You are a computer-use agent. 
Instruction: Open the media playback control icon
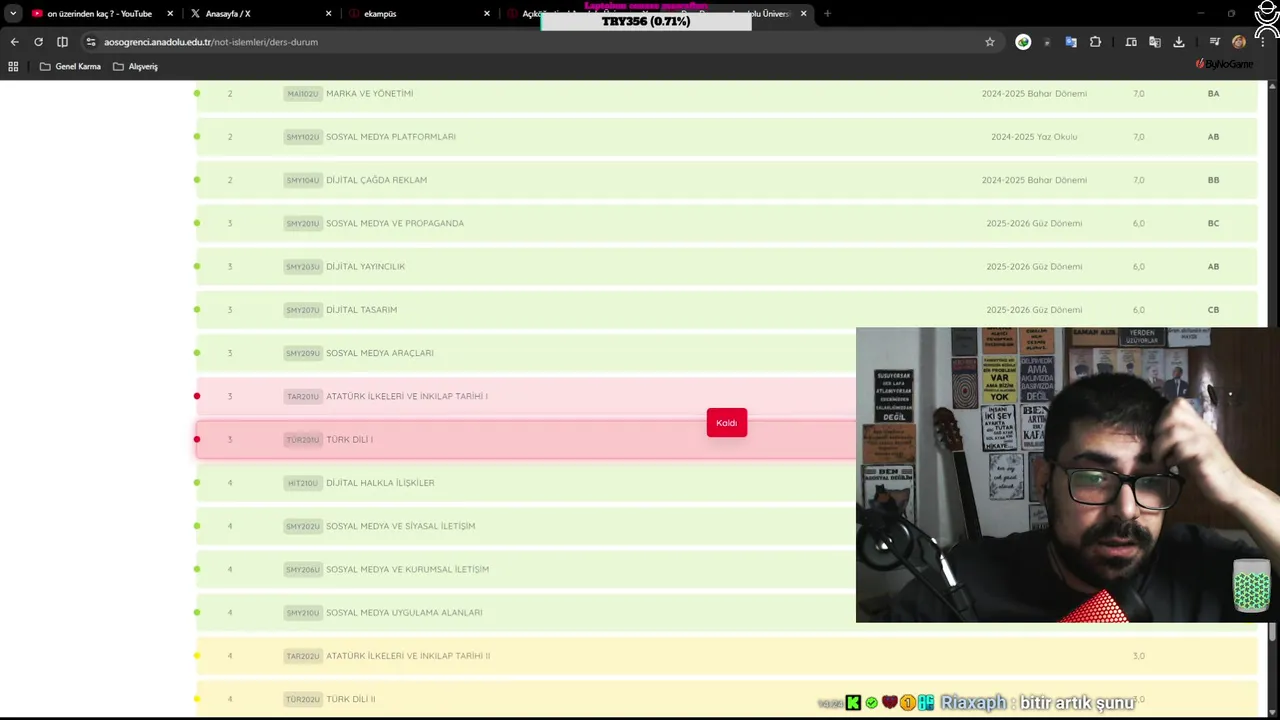coord(1215,42)
